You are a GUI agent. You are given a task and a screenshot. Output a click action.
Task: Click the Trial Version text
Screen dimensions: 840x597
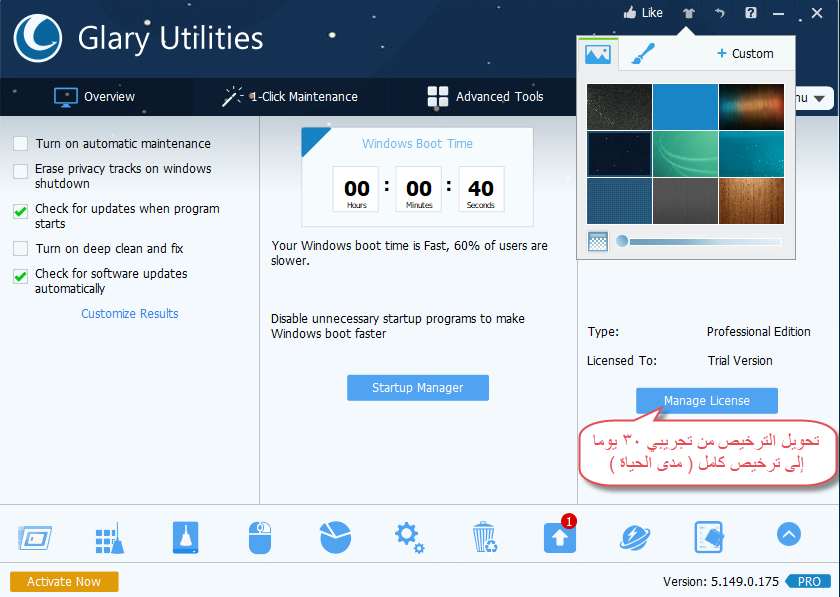[740, 361]
